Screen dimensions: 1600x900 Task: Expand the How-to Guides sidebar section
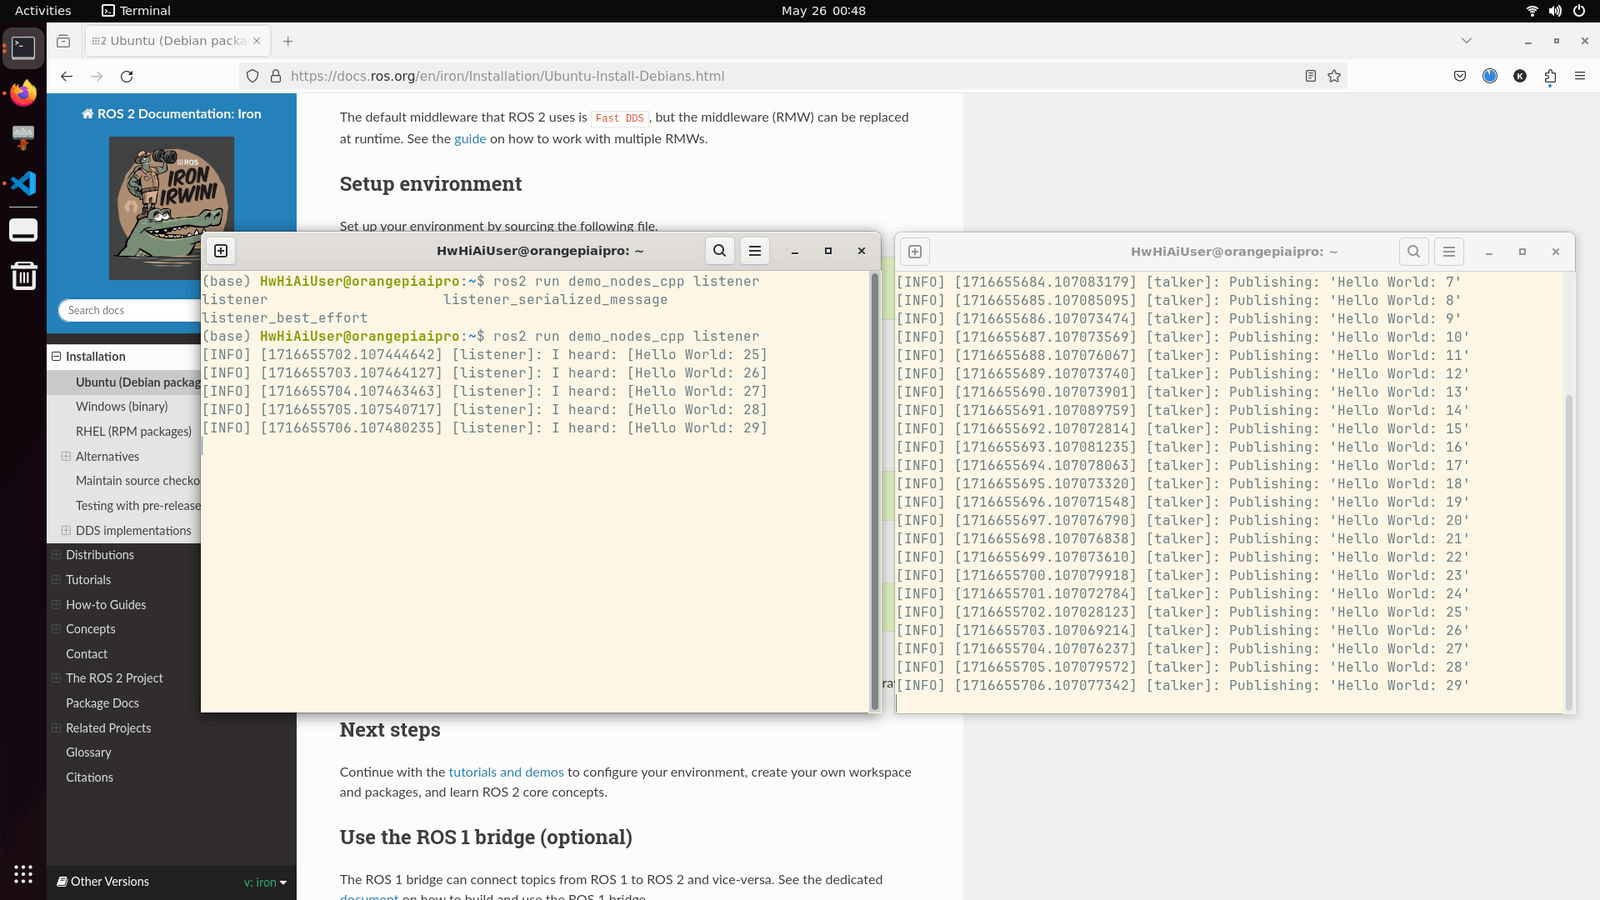[x=56, y=604]
